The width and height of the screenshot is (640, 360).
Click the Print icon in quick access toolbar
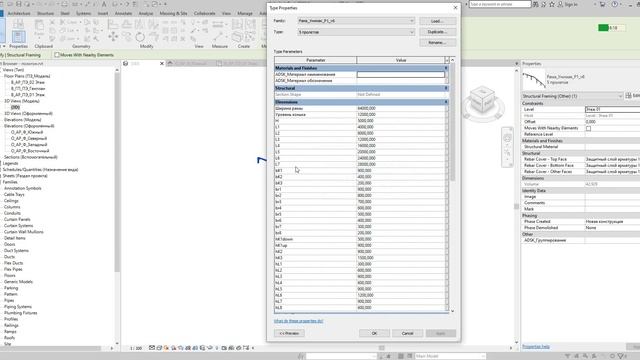click(x=65, y=4)
